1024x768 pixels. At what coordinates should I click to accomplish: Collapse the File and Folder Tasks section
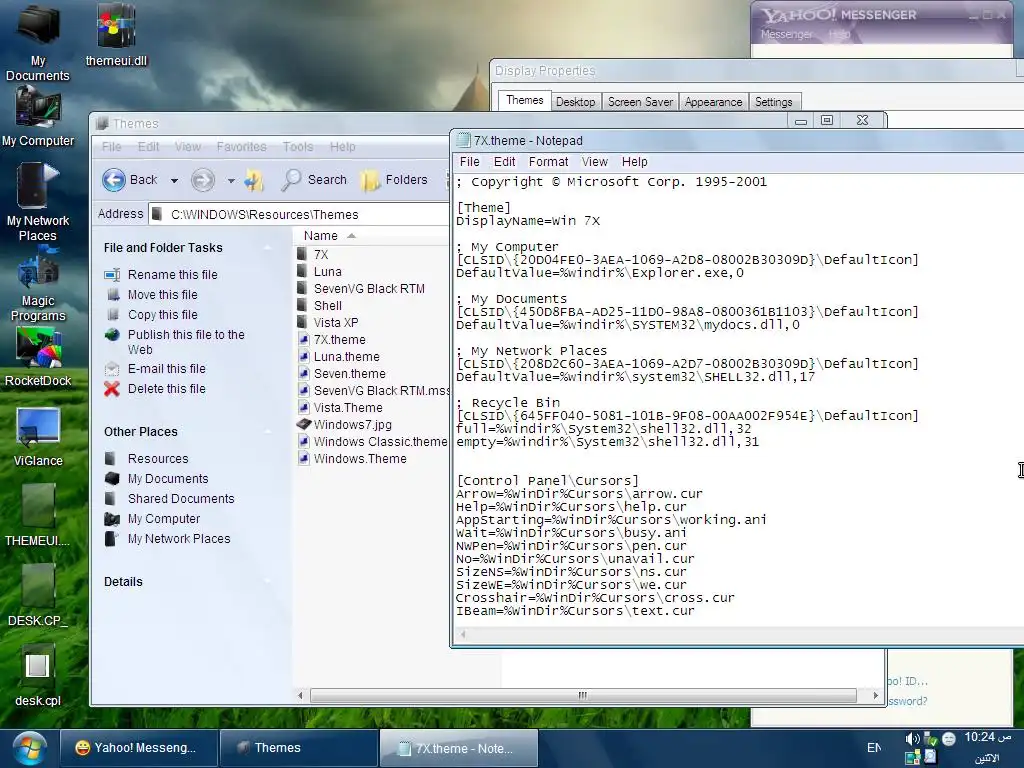click(x=267, y=248)
